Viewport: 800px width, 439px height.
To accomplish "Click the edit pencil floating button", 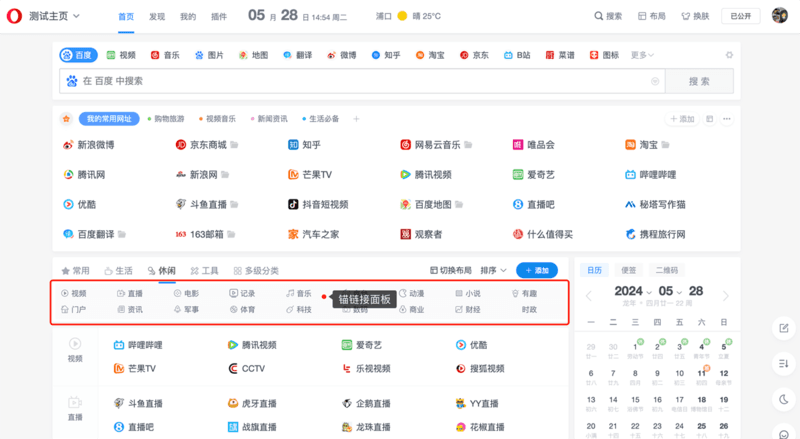I will coord(784,328).
